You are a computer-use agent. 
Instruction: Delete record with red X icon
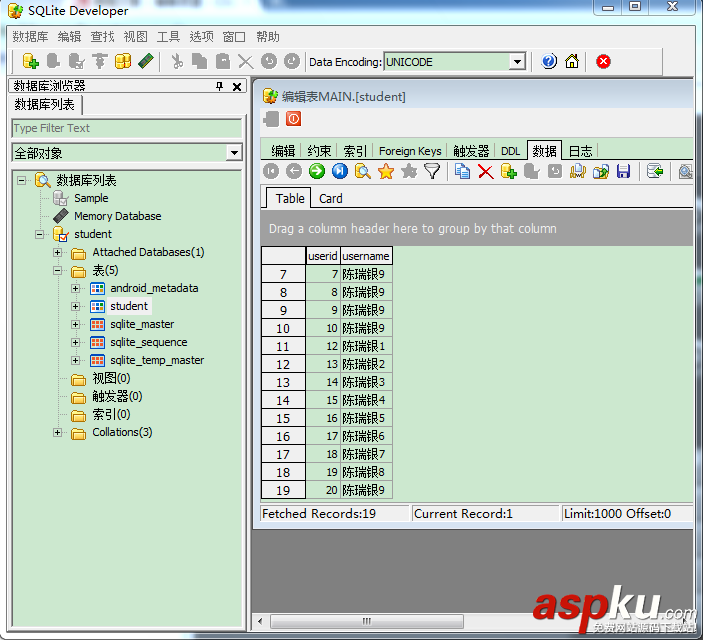point(486,171)
